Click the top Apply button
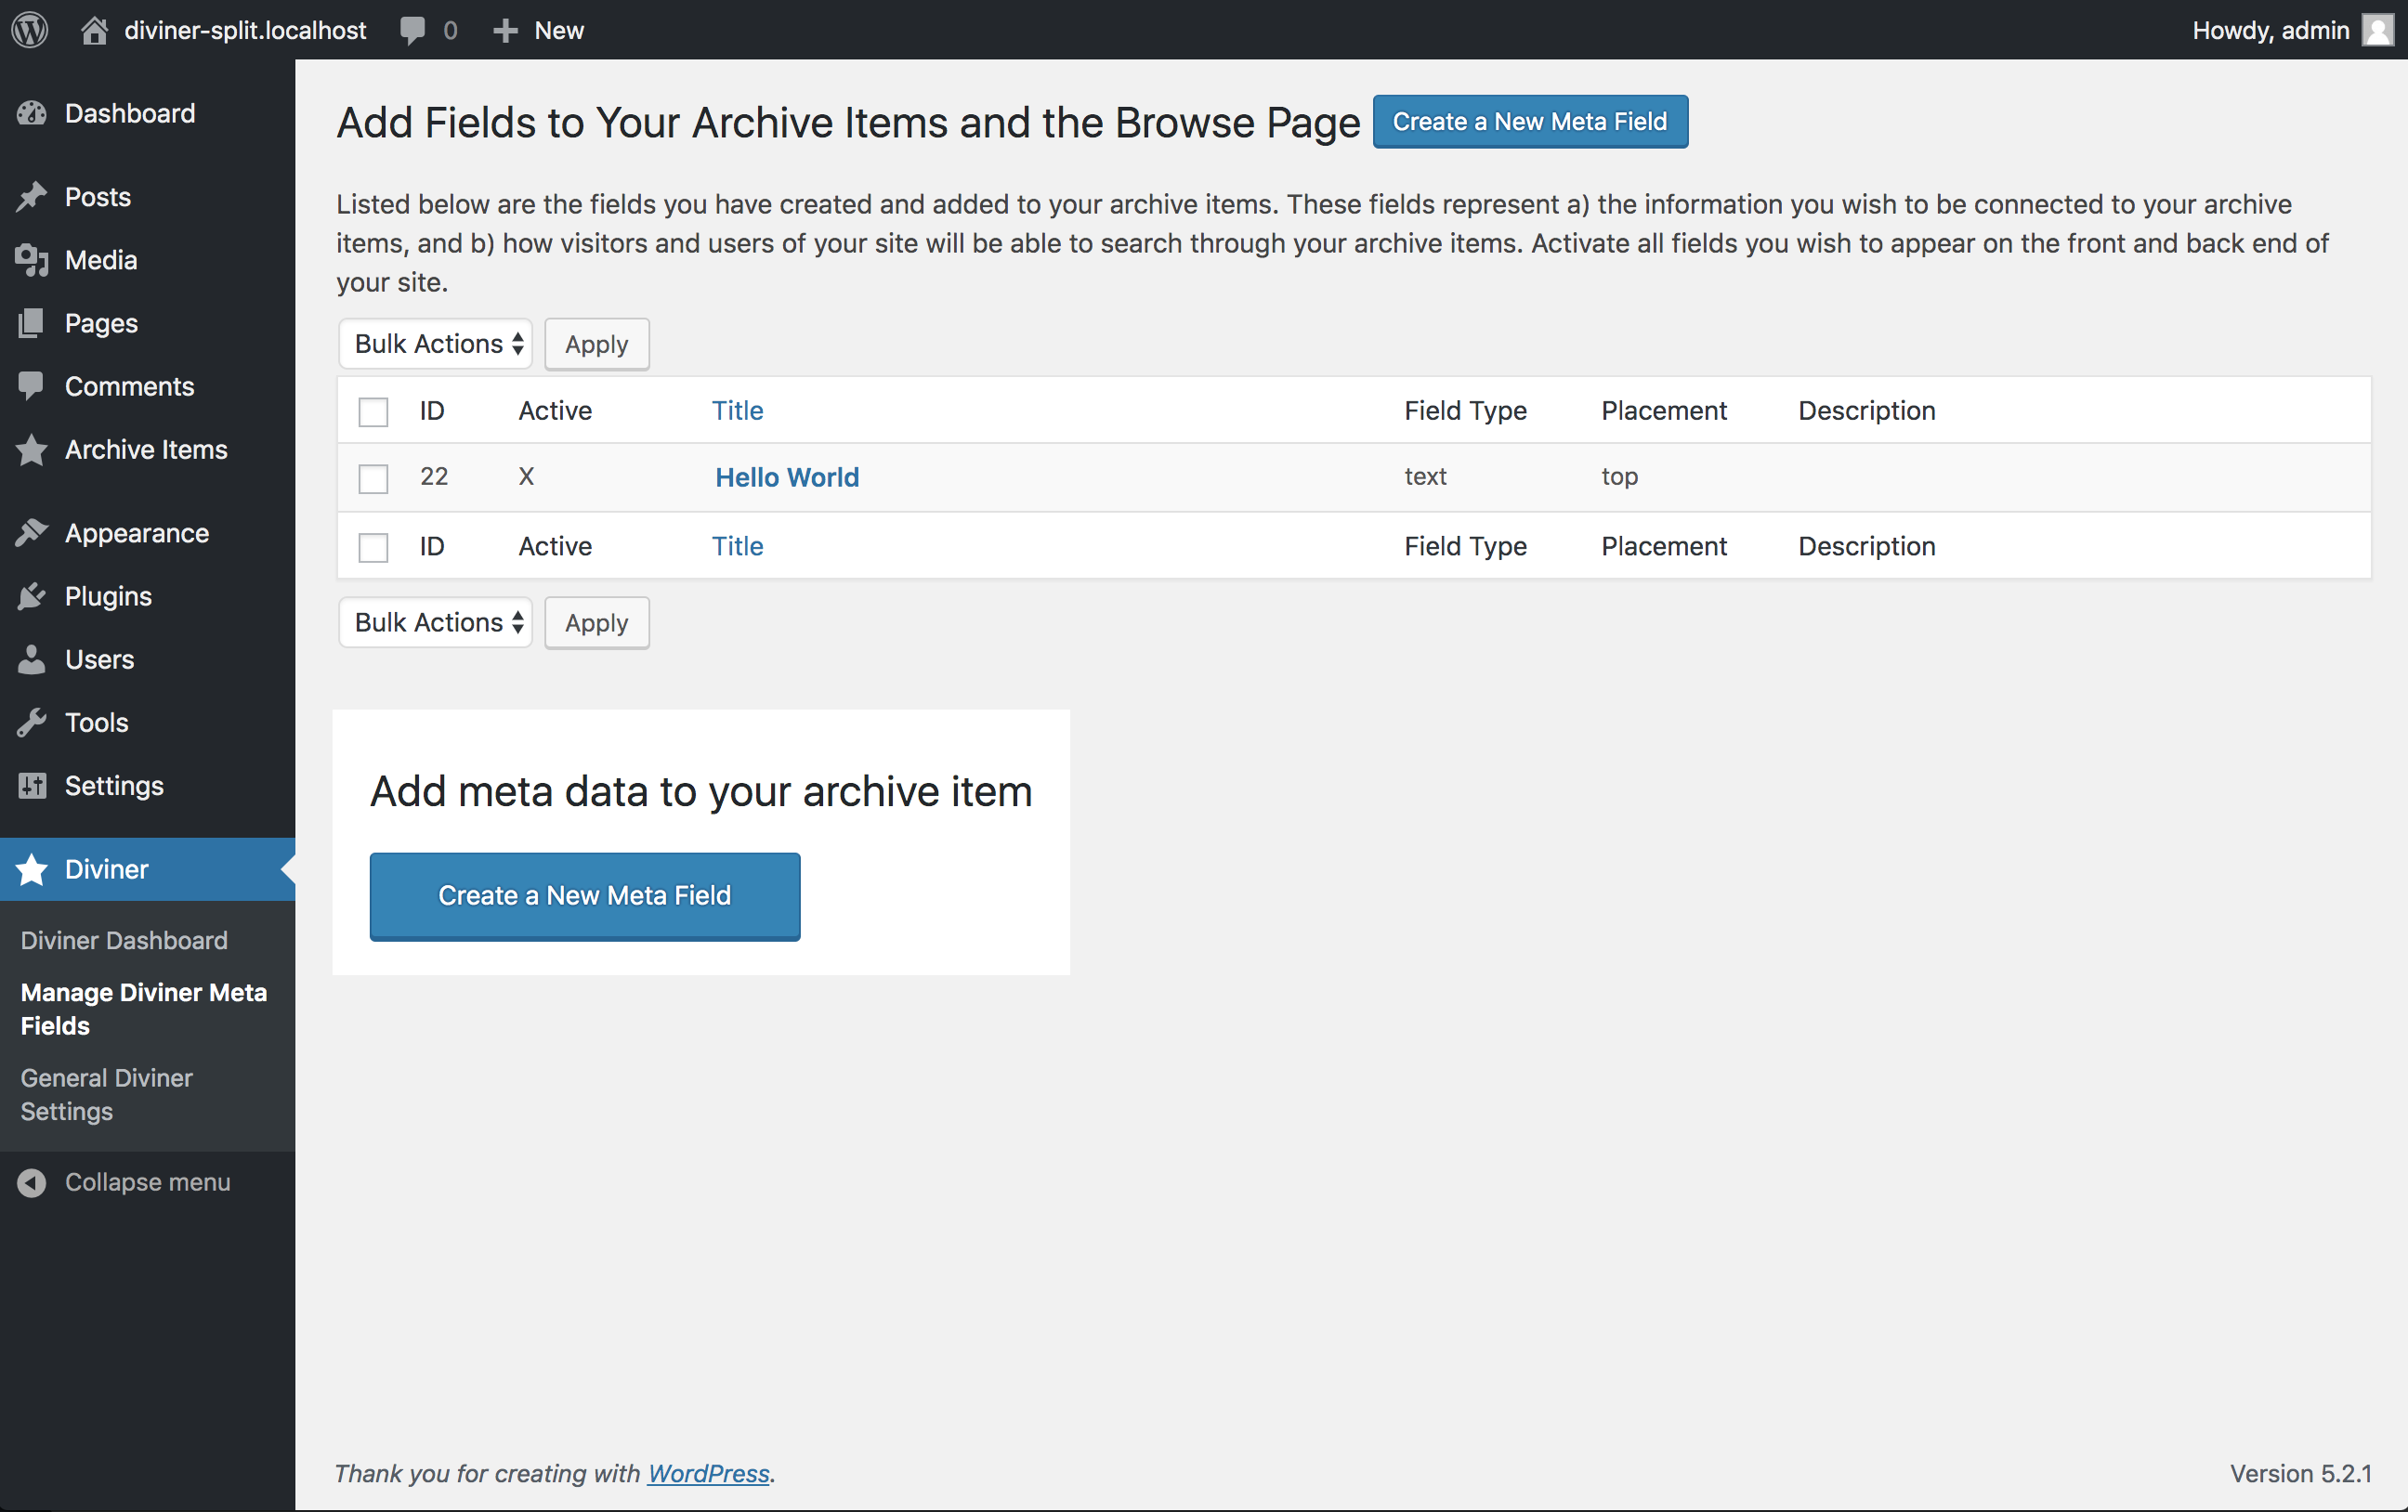This screenshot has height=1512, width=2408. coord(597,344)
